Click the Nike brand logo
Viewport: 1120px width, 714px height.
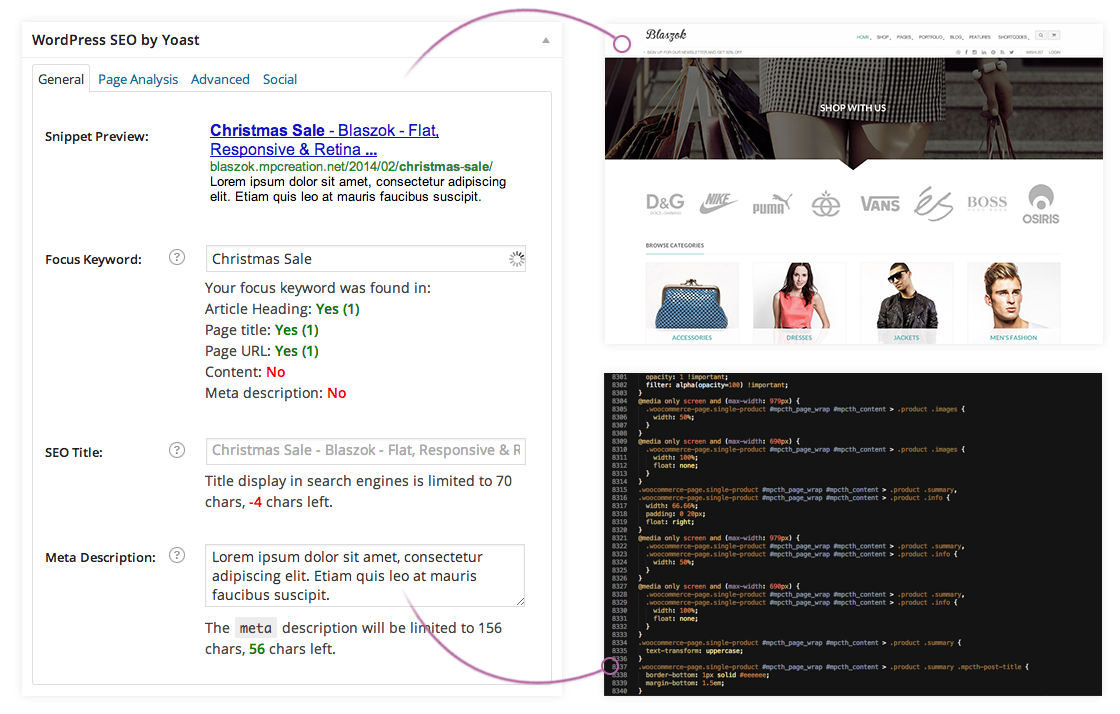click(718, 204)
